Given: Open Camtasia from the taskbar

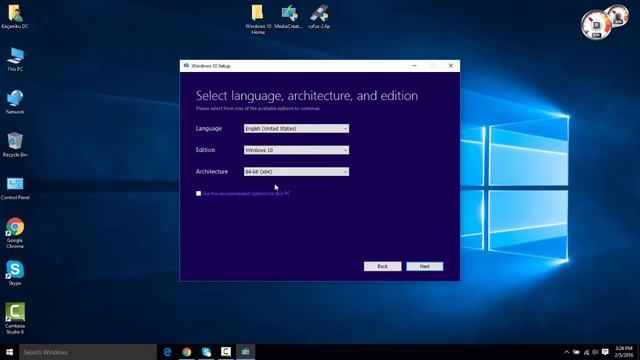Looking at the screenshot, I should coord(226,352).
